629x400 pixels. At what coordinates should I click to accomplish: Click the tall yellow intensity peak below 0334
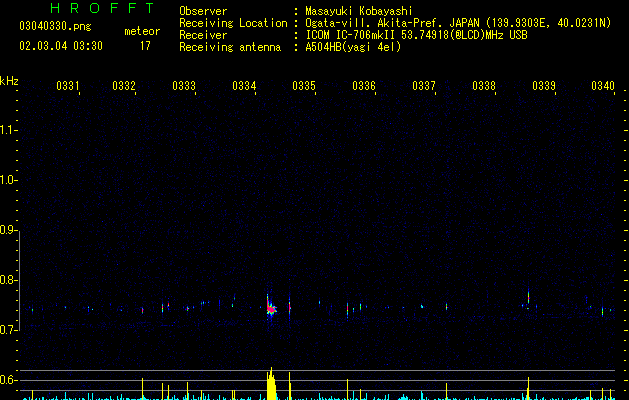pyautogui.click(x=272, y=384)
